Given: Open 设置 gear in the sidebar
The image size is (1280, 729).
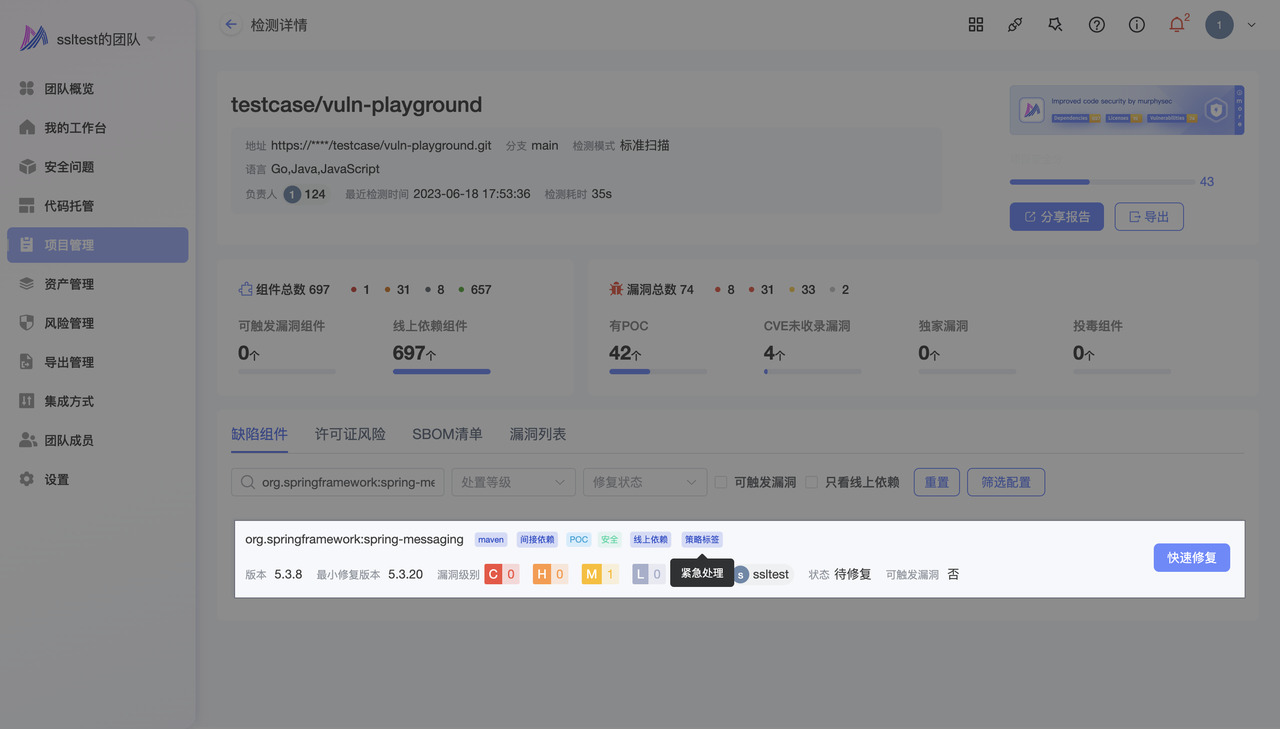Looking at the screenshot, I should [56, 480].
